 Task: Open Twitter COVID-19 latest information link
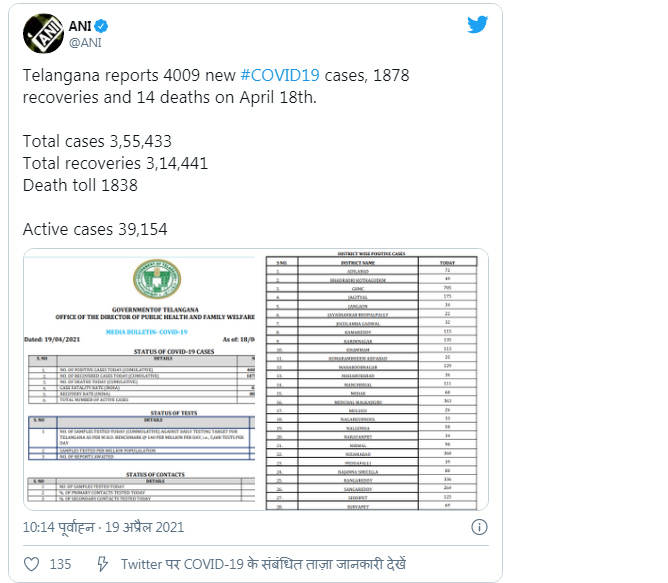pos(263,564)
